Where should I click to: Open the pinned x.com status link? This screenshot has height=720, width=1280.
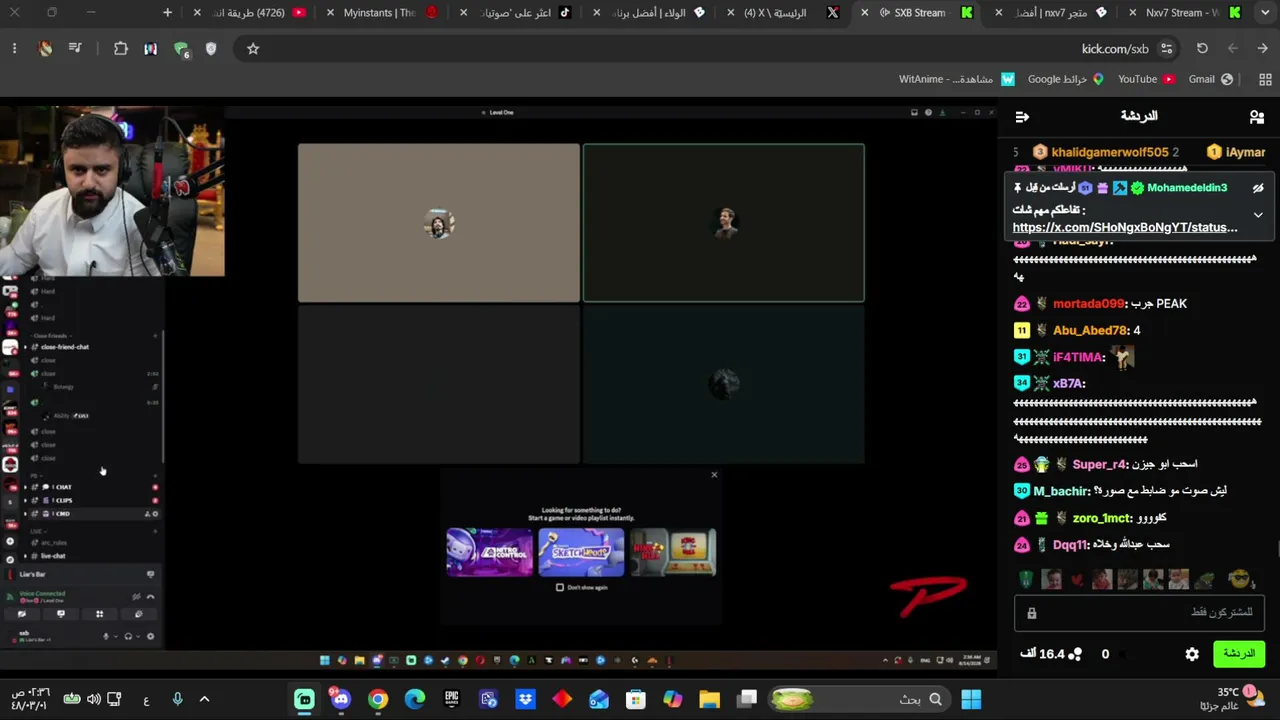click(x=1125, y=227)
